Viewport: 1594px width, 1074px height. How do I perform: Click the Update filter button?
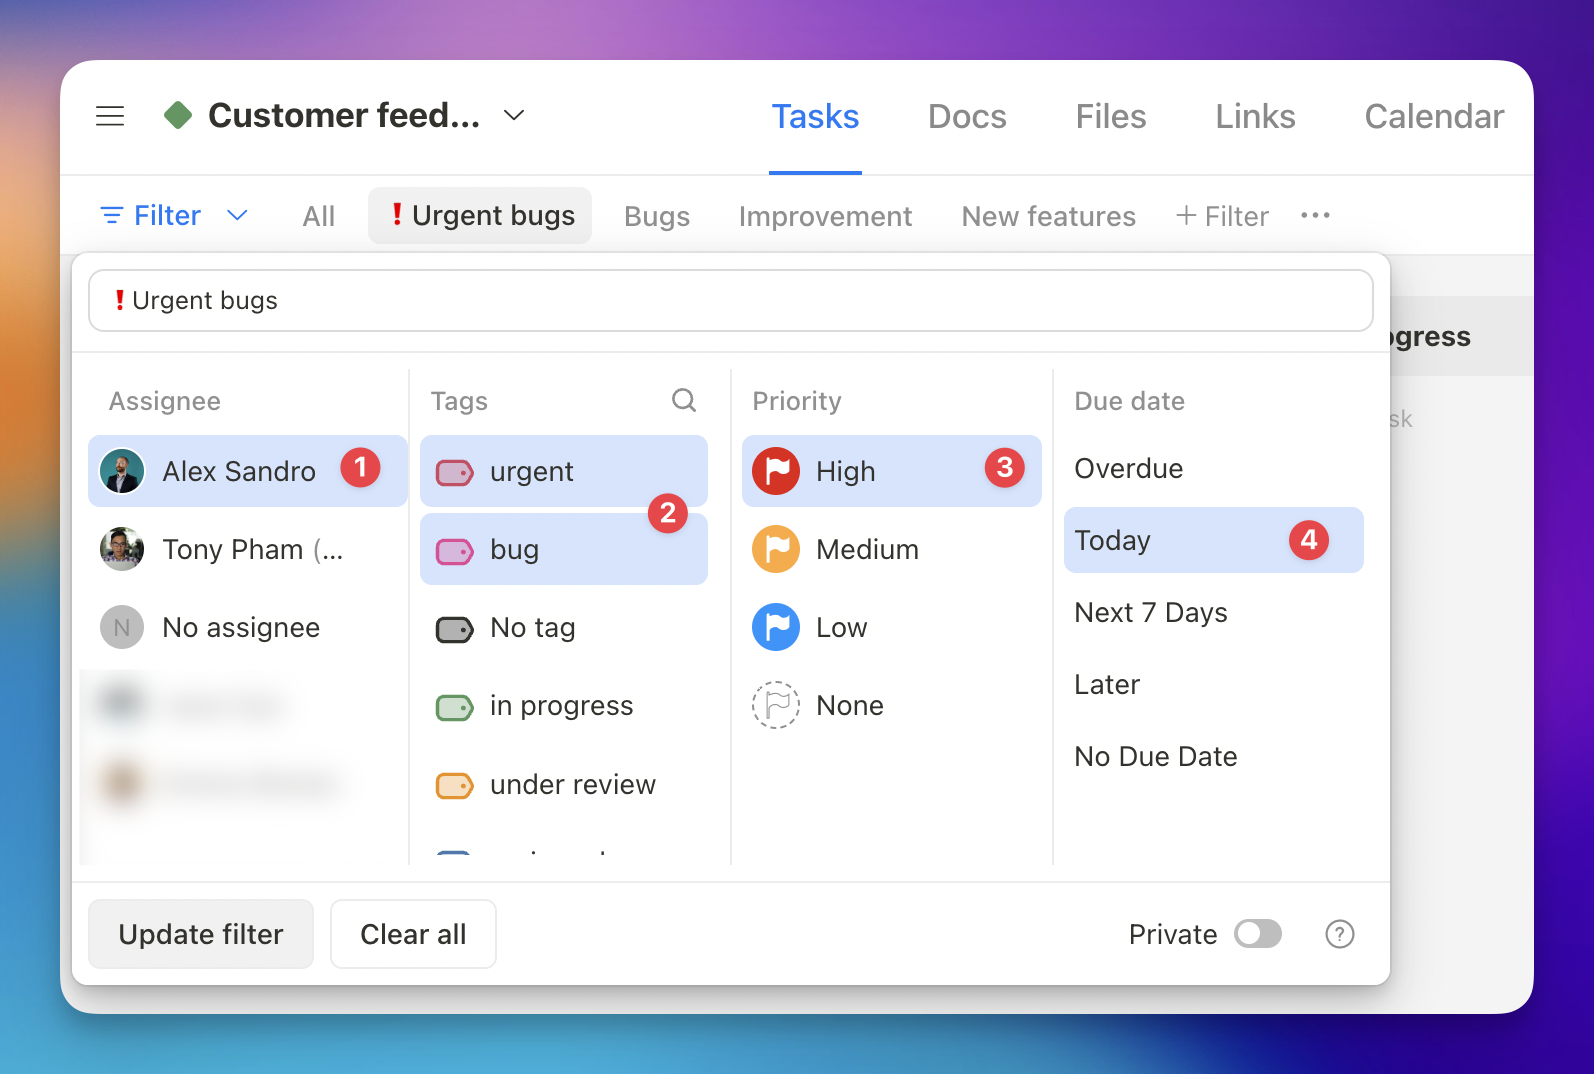201,934
